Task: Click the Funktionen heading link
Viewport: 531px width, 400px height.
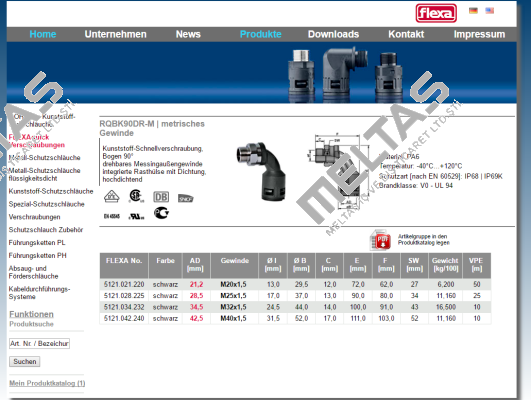Action: click(x=31, y=314)
